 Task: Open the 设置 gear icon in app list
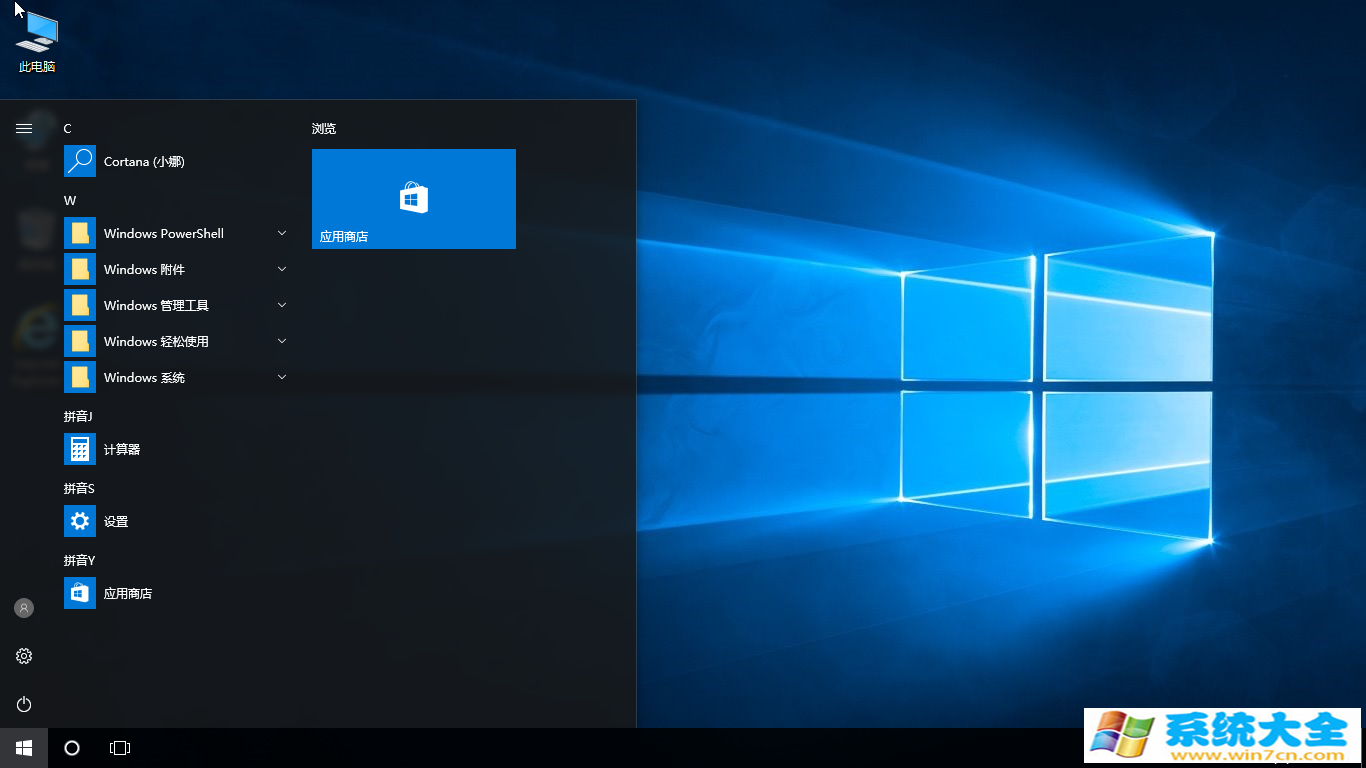point(80,521)
